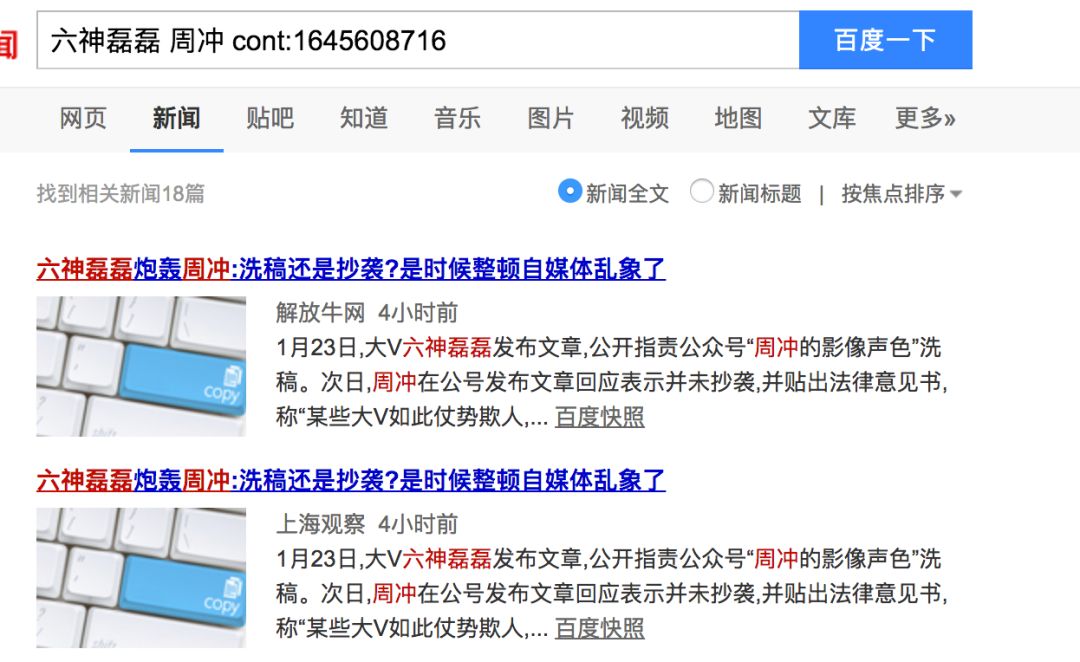Open the 解放牛网 result headline

pyautogui.click(x=351, y=269)
